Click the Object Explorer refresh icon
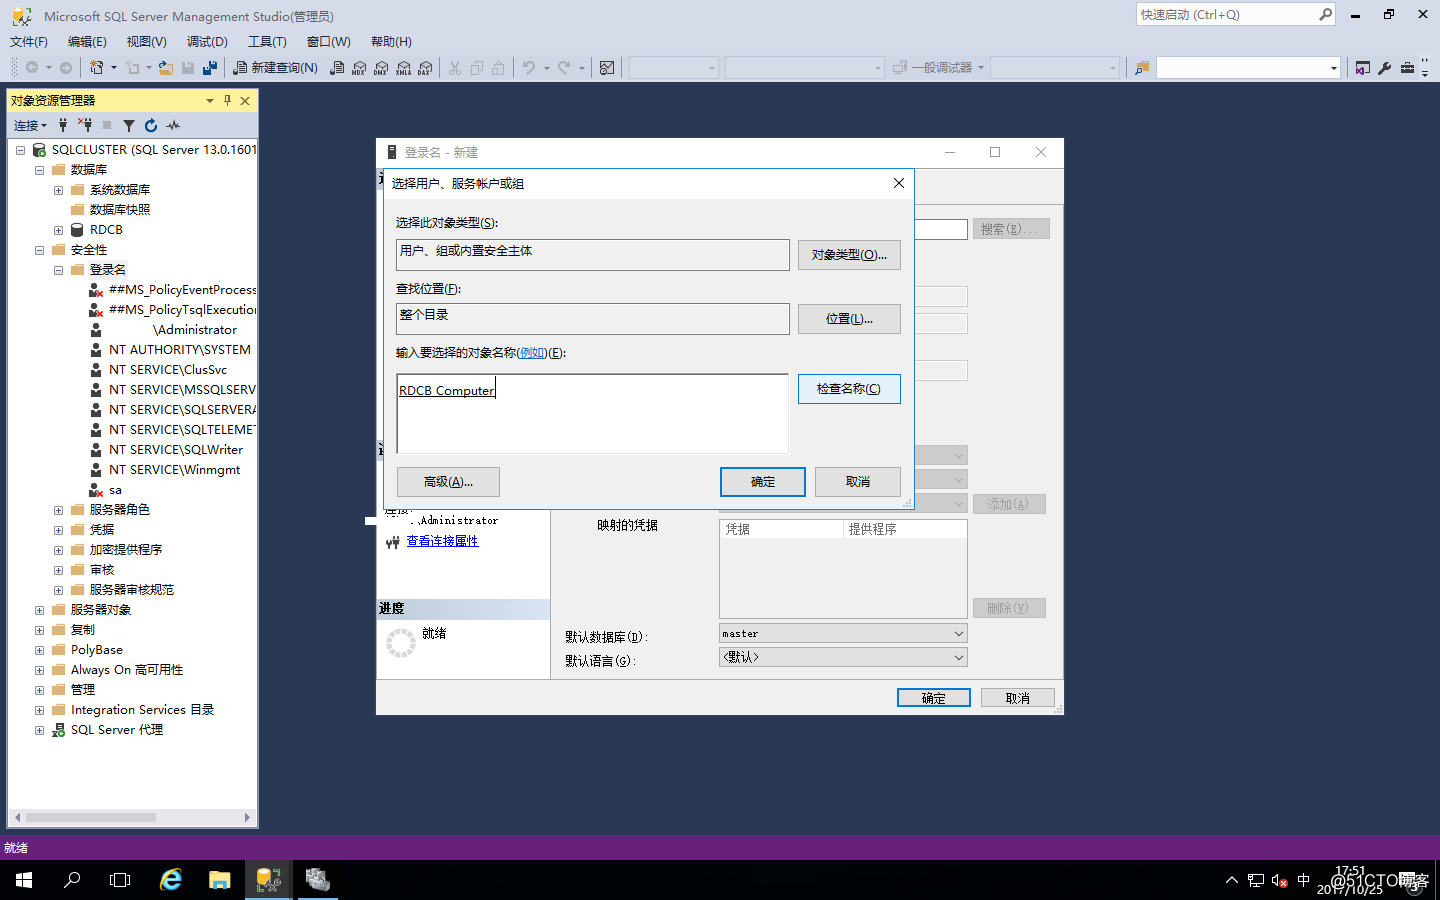1440x900 pixels. click(x=151, y=125)
